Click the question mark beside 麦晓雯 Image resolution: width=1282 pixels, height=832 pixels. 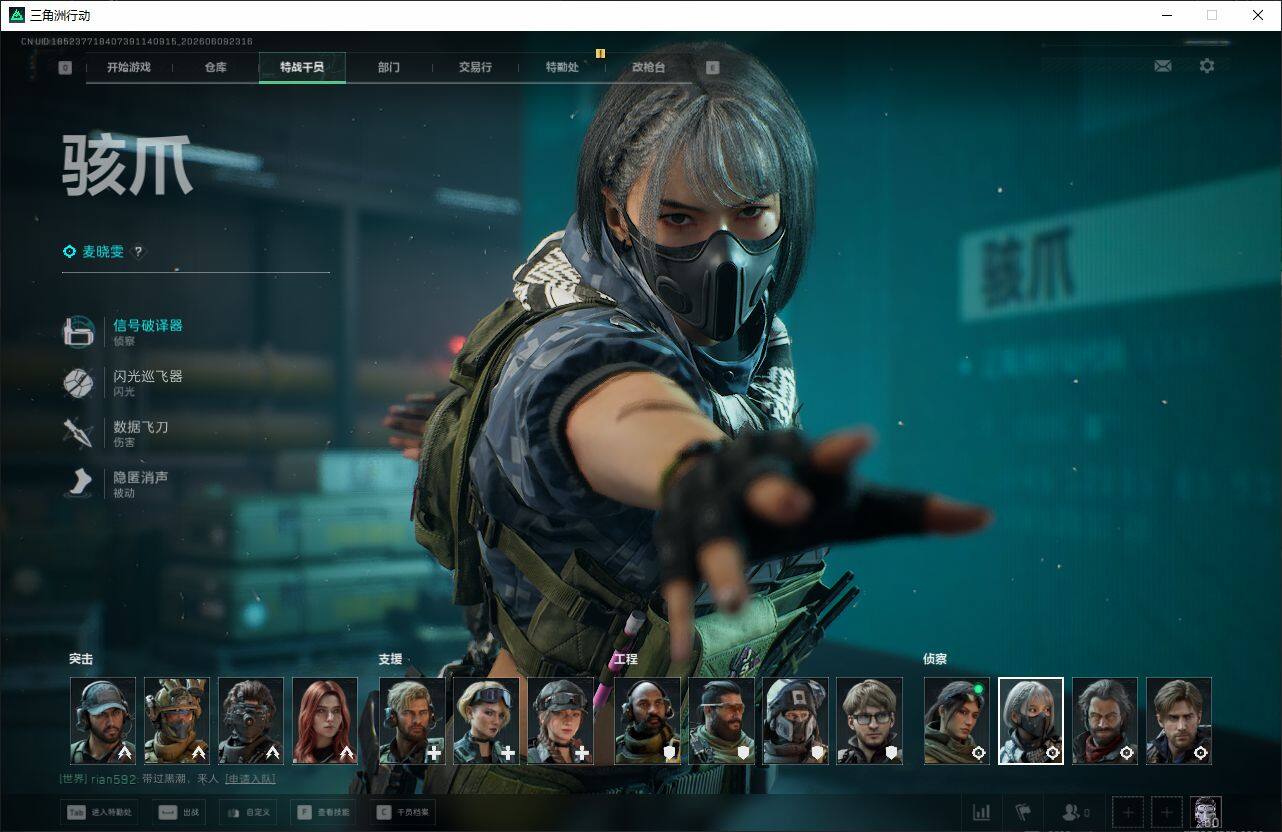(138, 252)
